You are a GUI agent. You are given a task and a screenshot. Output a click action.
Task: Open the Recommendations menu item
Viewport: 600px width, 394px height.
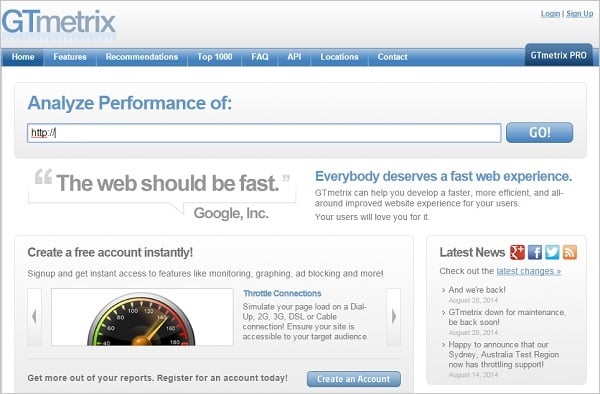point(142,57)
